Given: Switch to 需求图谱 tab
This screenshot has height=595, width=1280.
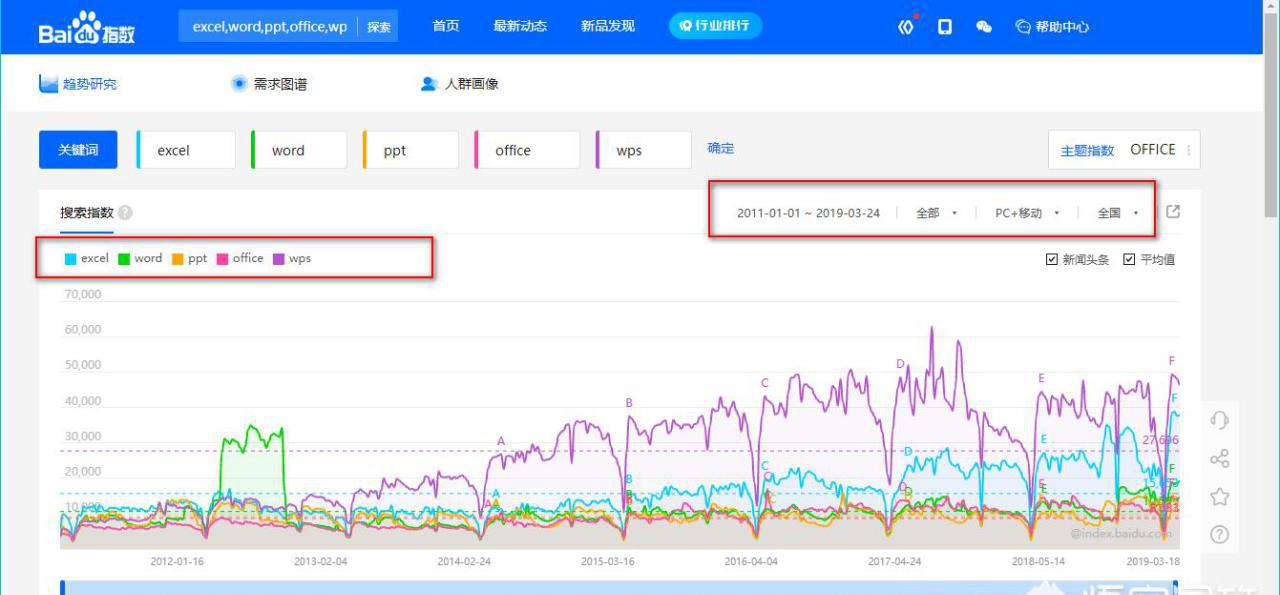Looking at the screenshot, I should 269,84.
